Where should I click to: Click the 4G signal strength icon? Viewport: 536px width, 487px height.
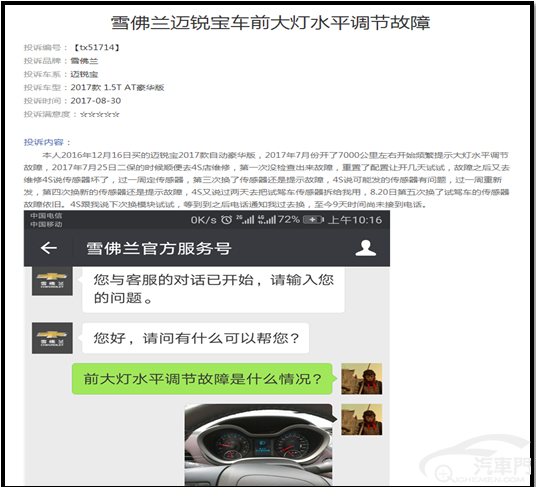(x=267, y=220)
